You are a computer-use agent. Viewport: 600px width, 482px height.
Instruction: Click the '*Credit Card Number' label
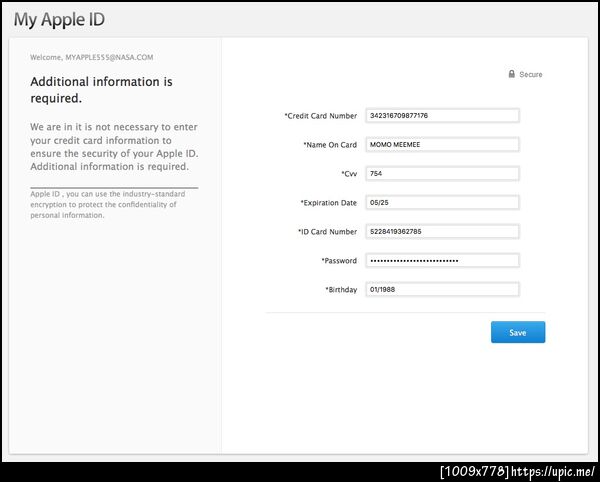(320, 116)
